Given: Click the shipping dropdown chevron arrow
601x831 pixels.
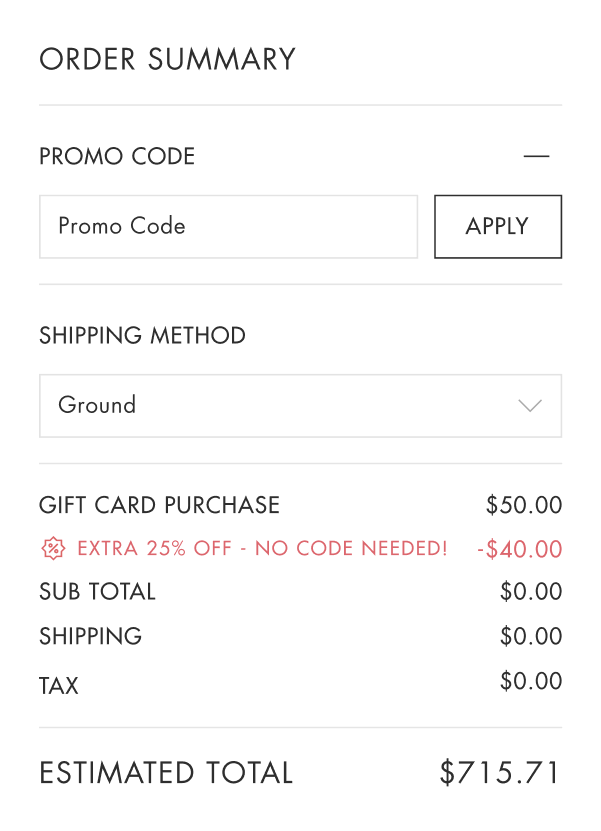Looking at the screenshot, I should [530, 405].
